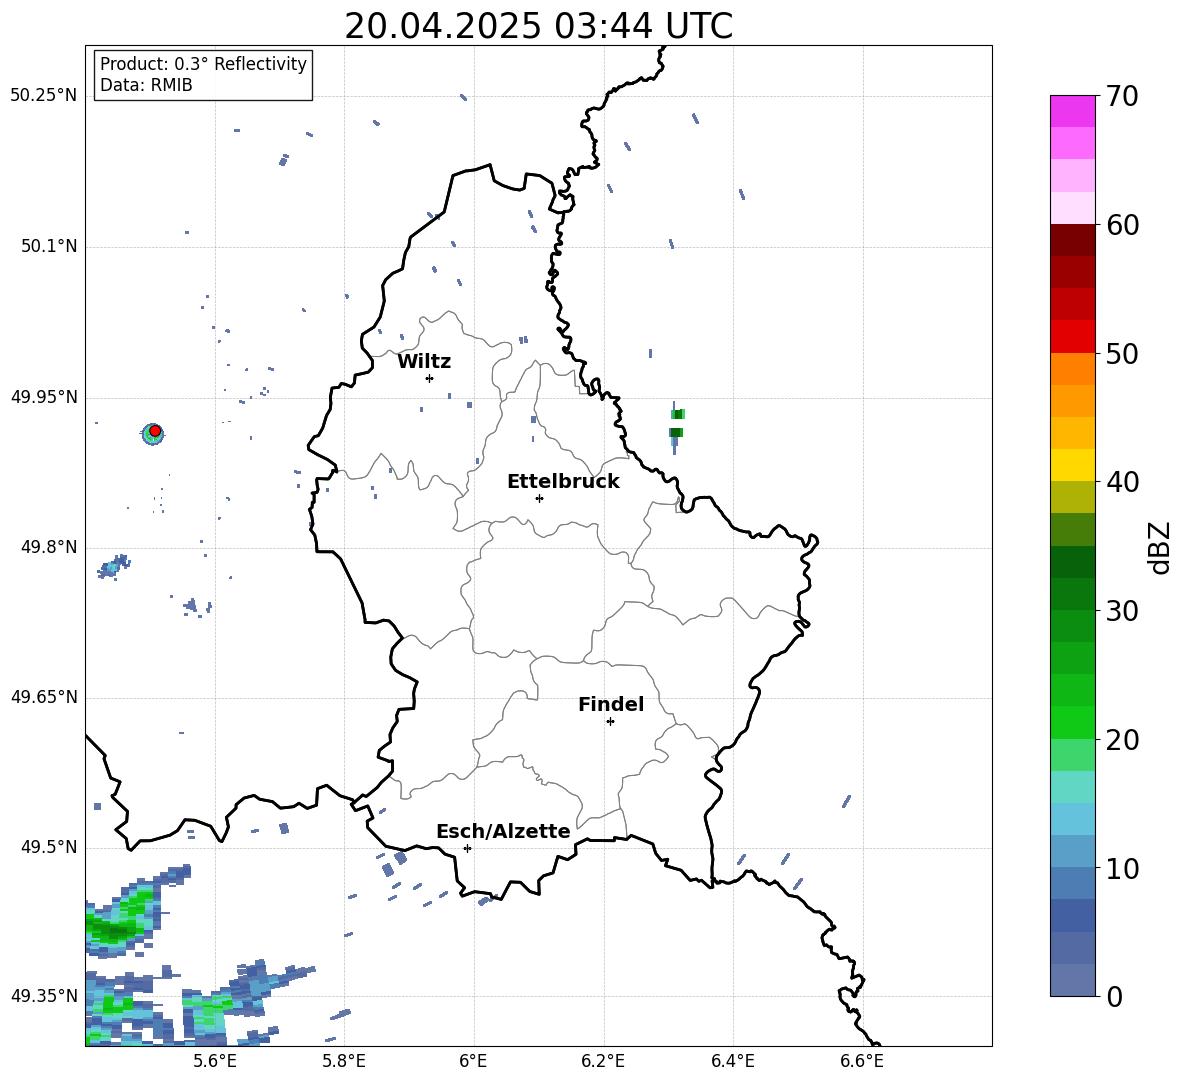Click the 70 value on the colorbar
The image size is (1184, 1081).
pos(1122,96)
